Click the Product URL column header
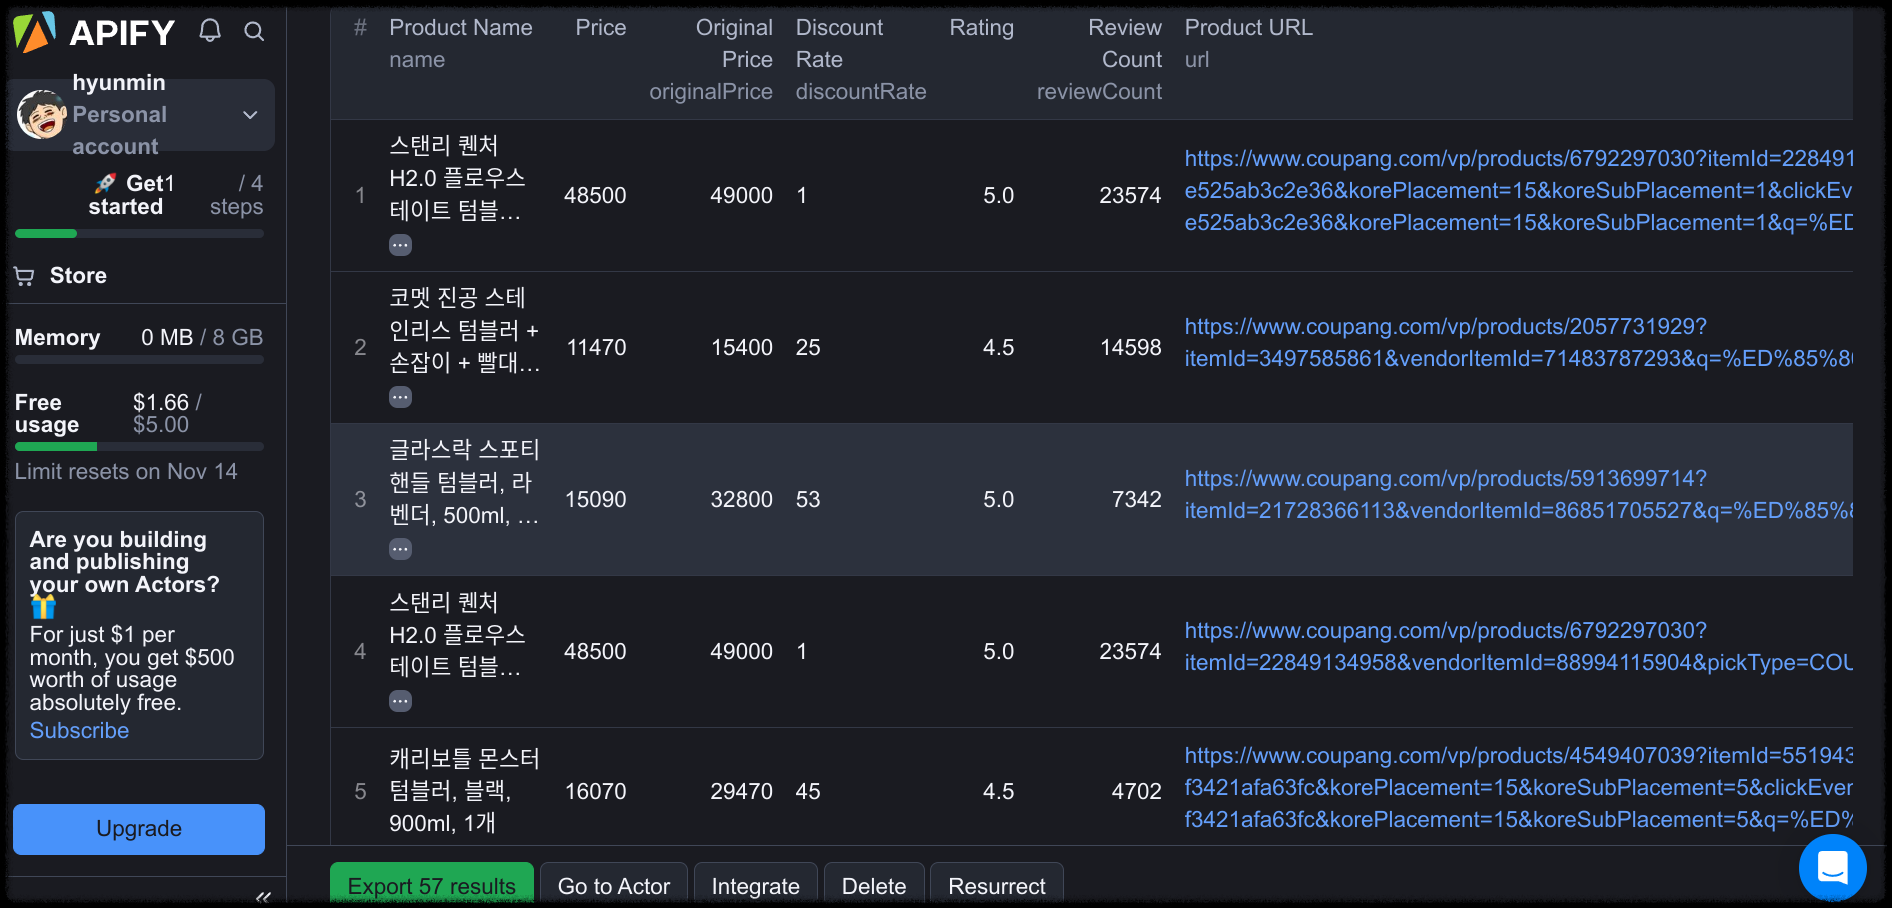This screenshot has width=1892, height=908. (1248, 28)
